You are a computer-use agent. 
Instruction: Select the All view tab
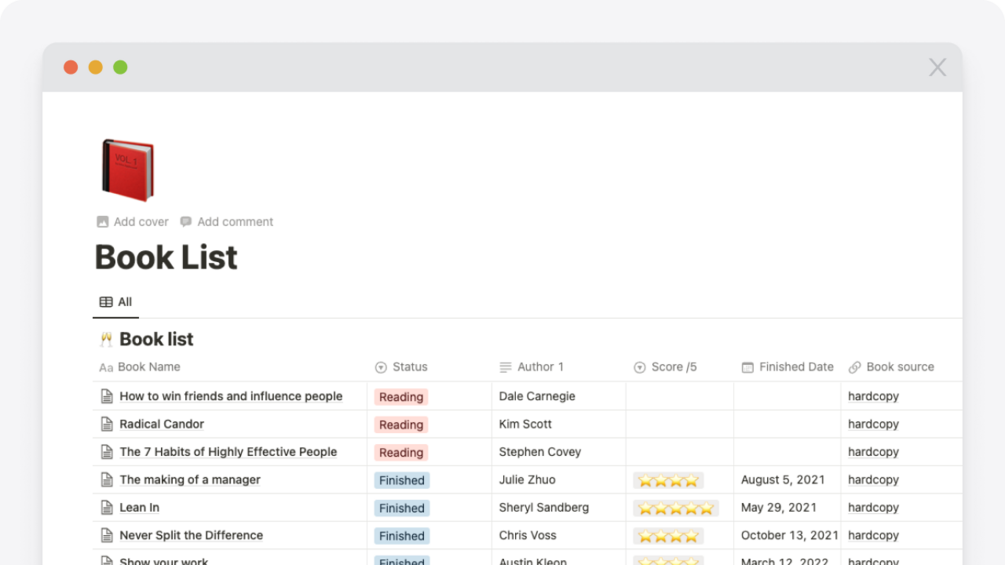coord(116,302)
